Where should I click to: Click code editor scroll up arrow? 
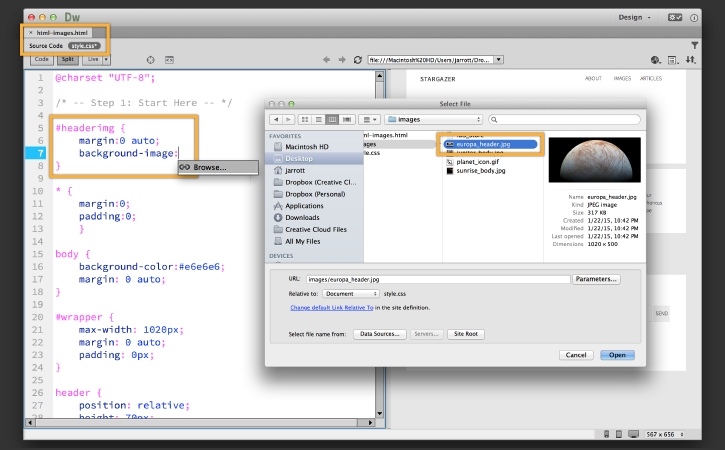pos(380,76)
